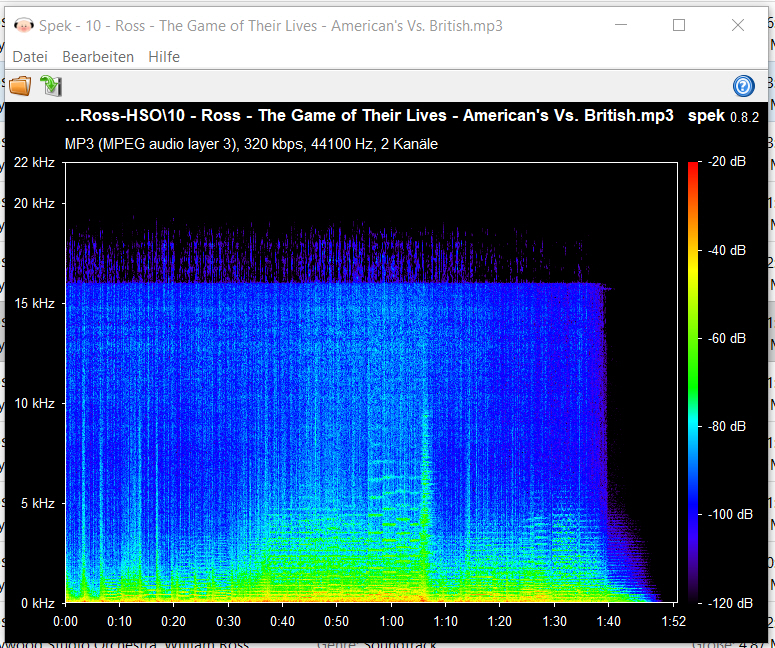Open the Bearbeiten menu
This screenshot has width=775, height=648.
[x=98, y=57]
